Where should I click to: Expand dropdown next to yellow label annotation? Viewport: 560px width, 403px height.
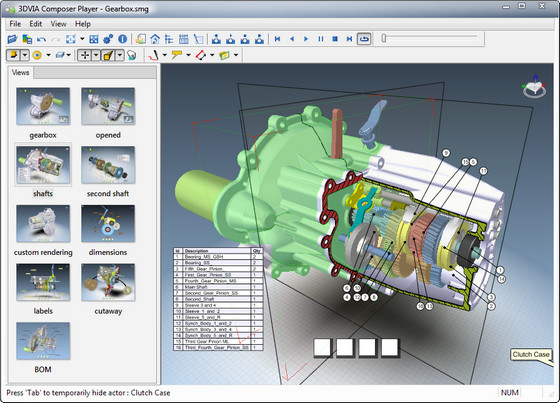click(x=188, y=55)
